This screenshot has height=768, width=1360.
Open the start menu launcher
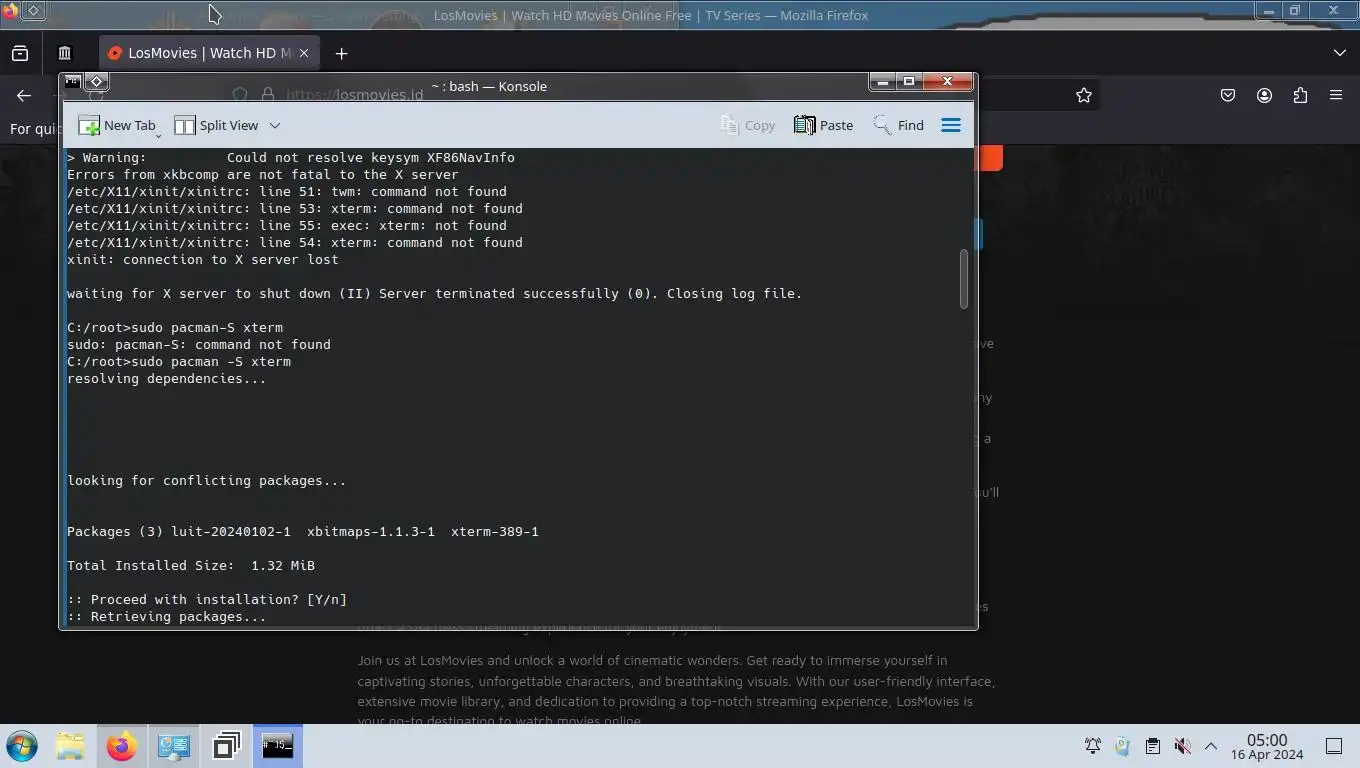[21, 746]
